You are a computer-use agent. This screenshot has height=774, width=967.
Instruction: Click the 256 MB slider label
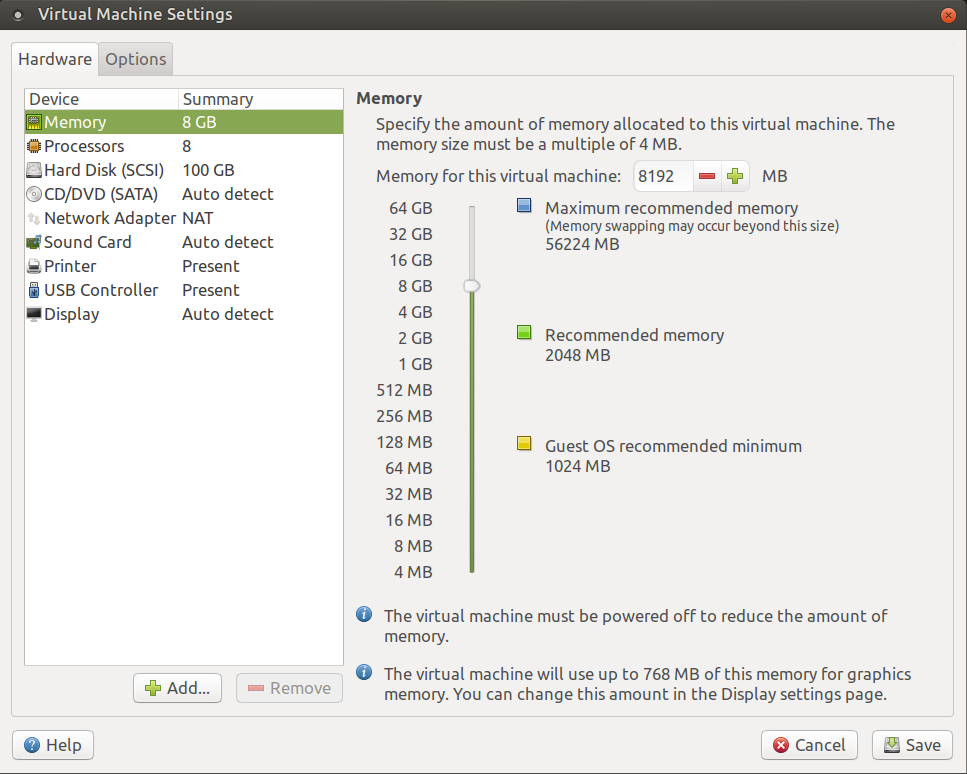pos(405,416)
